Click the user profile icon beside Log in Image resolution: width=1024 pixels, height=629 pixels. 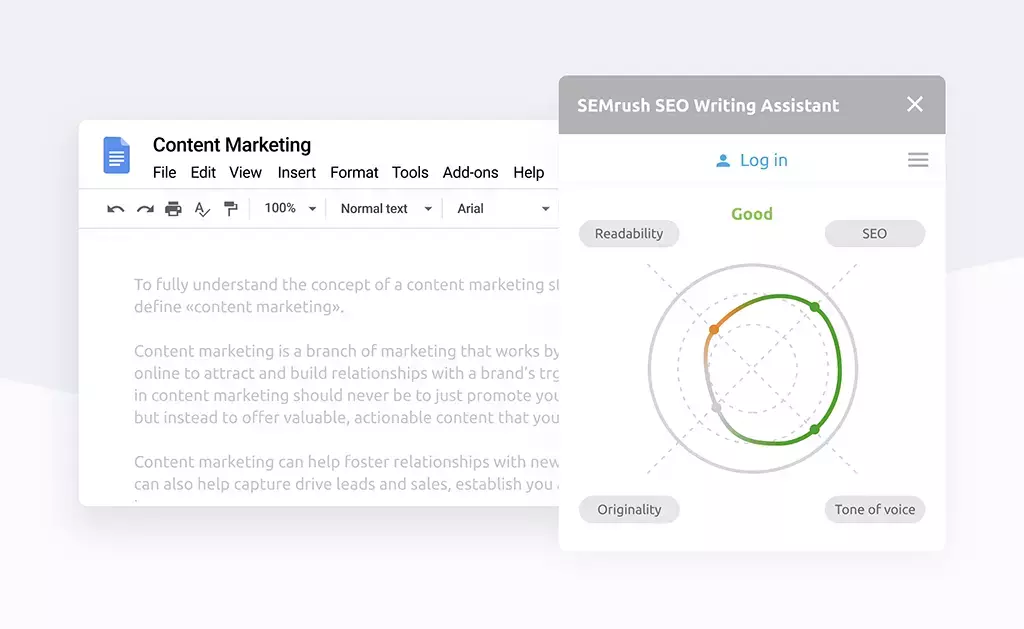pos(723,161)
